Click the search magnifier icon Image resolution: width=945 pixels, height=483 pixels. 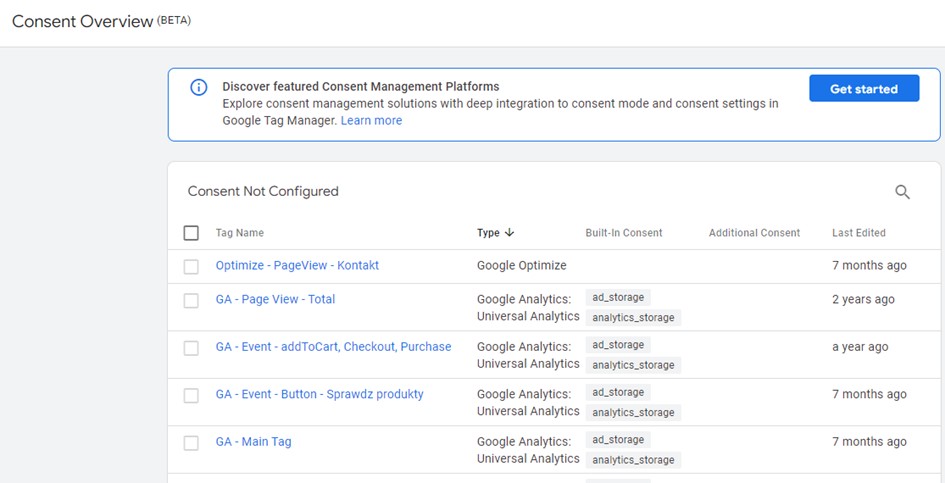tap(902, 192)
